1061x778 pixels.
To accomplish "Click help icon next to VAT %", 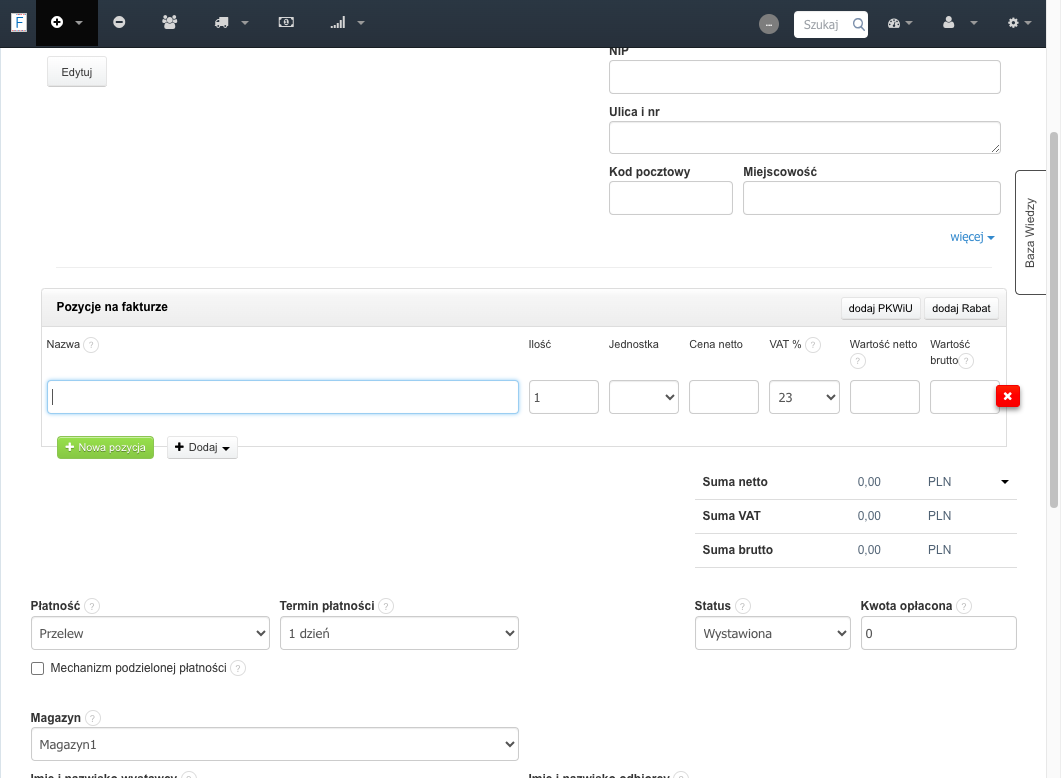I will click(x=813, y=345).
